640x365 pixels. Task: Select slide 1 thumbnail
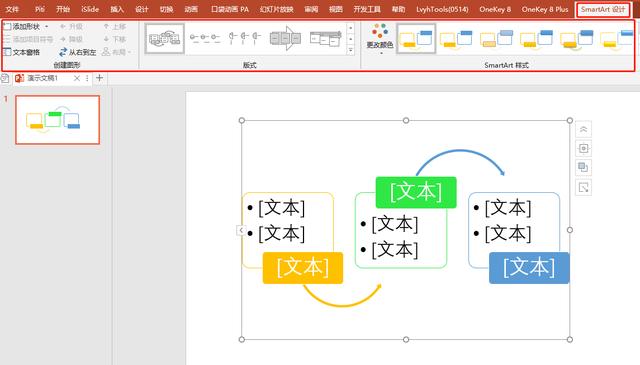tap(58, 120)
